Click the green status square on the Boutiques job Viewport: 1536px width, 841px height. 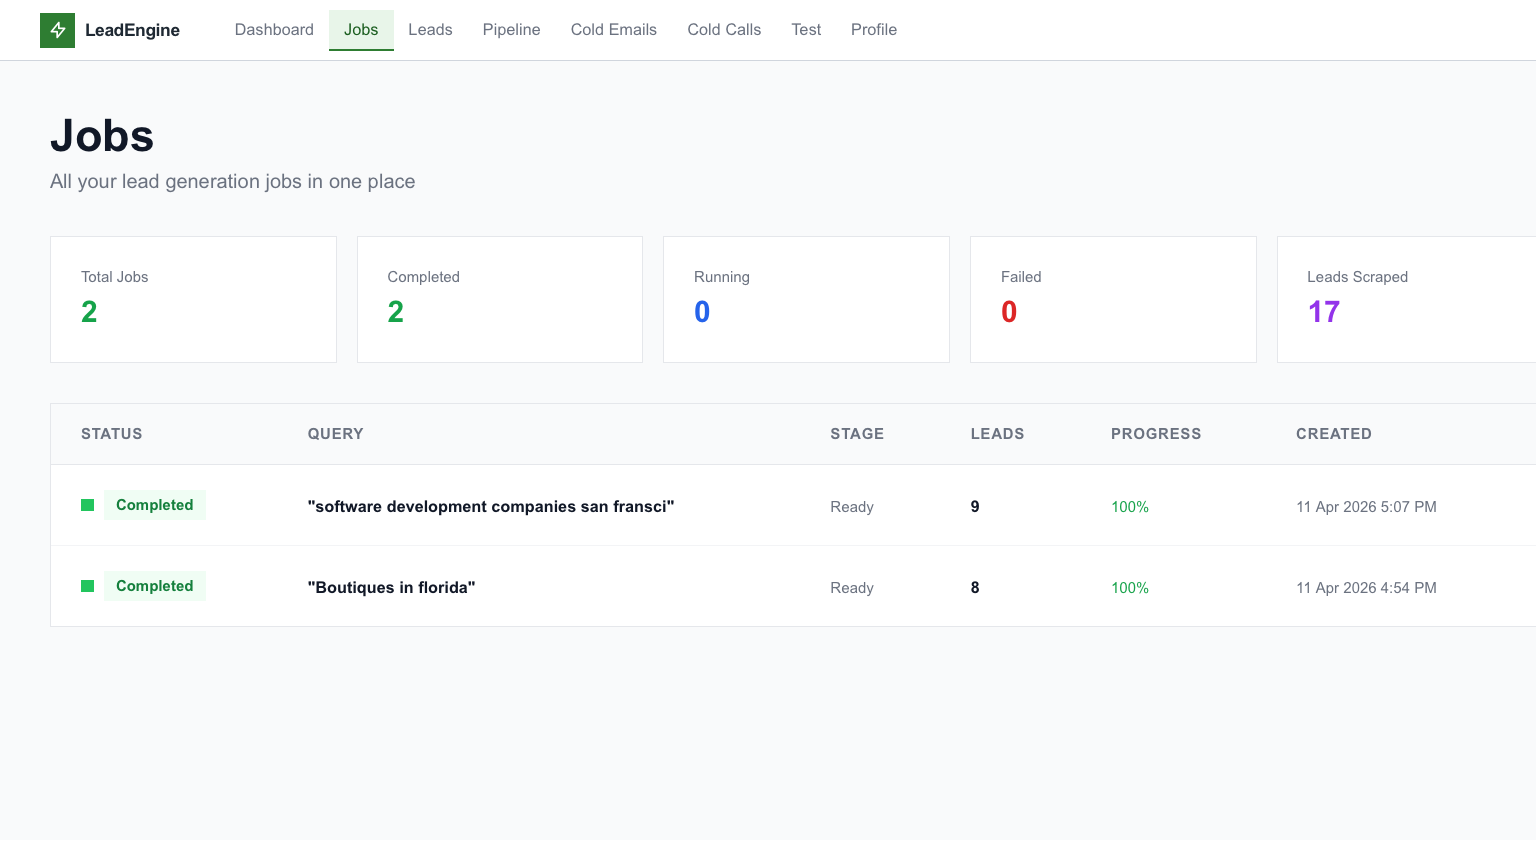click(87, 586)
